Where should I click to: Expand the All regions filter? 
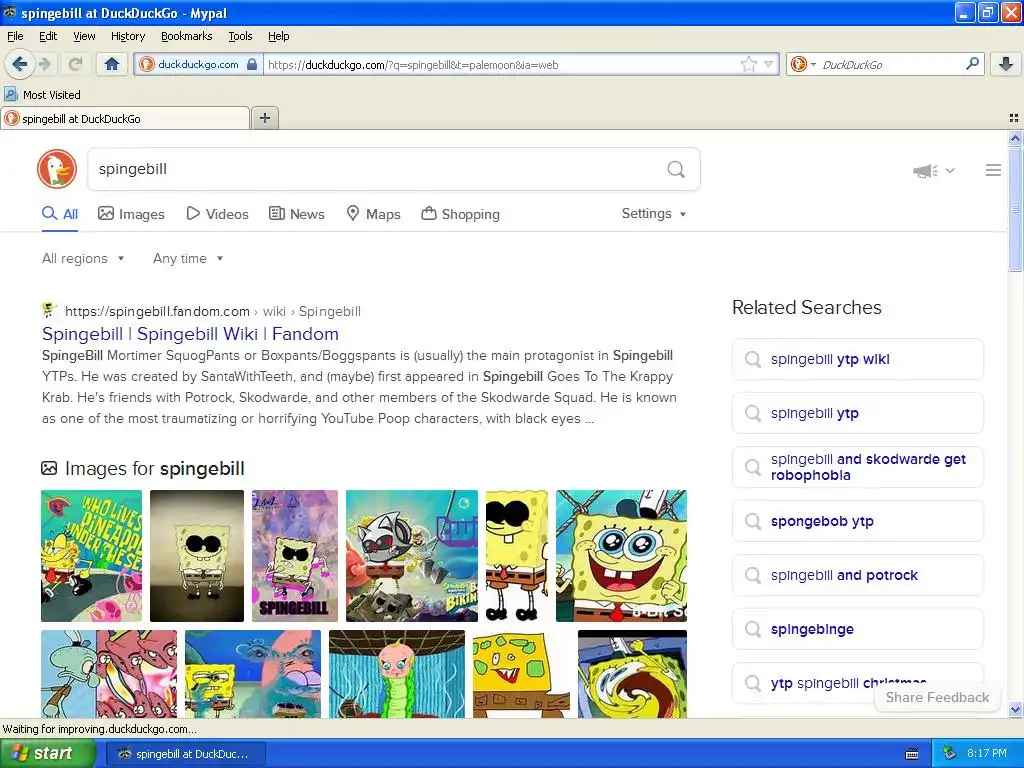(x=83, y=259)
